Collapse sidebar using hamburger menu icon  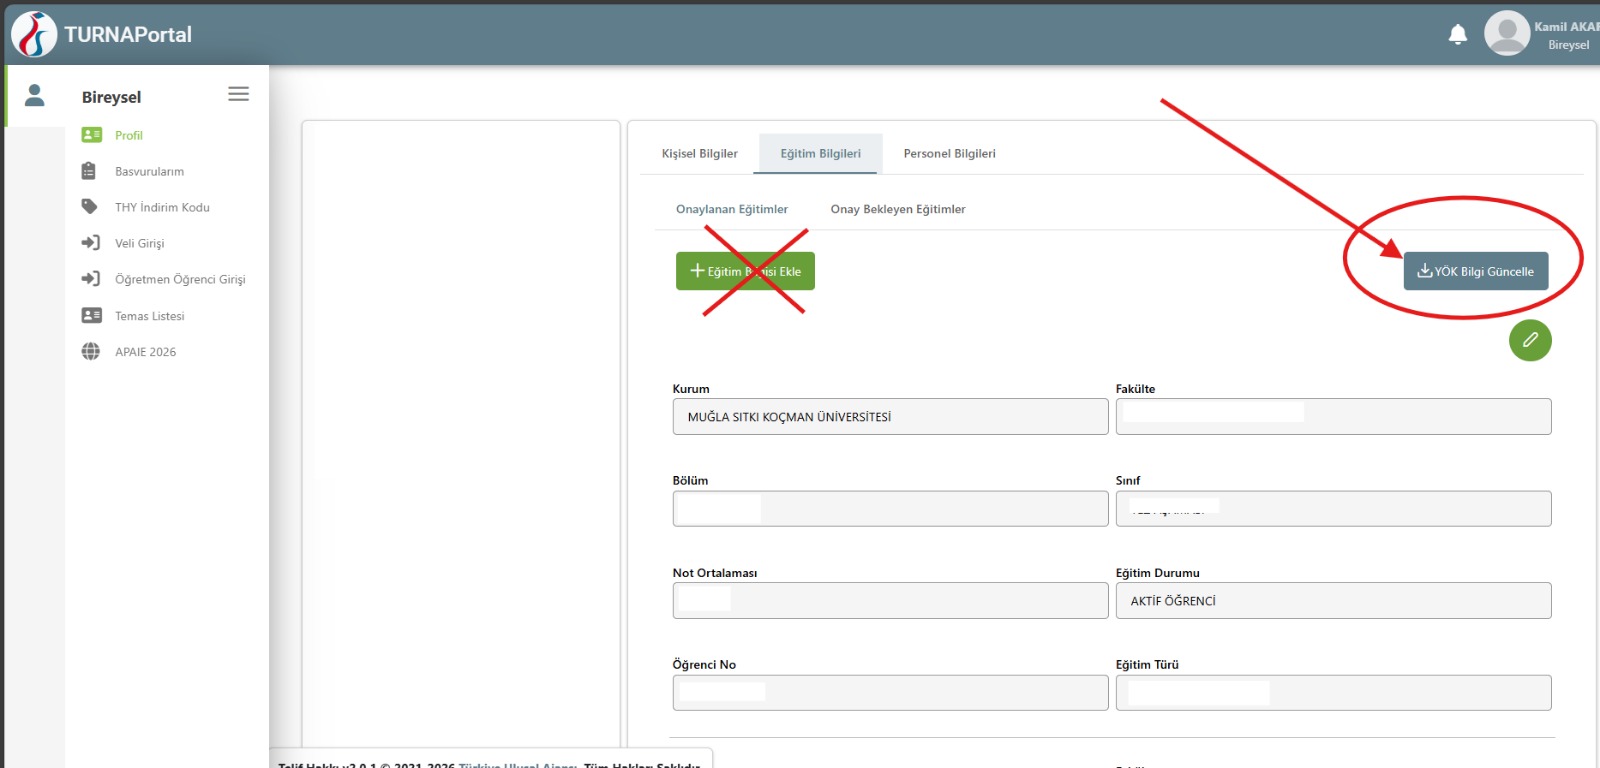pyautogui.click(x=238, y=94)
